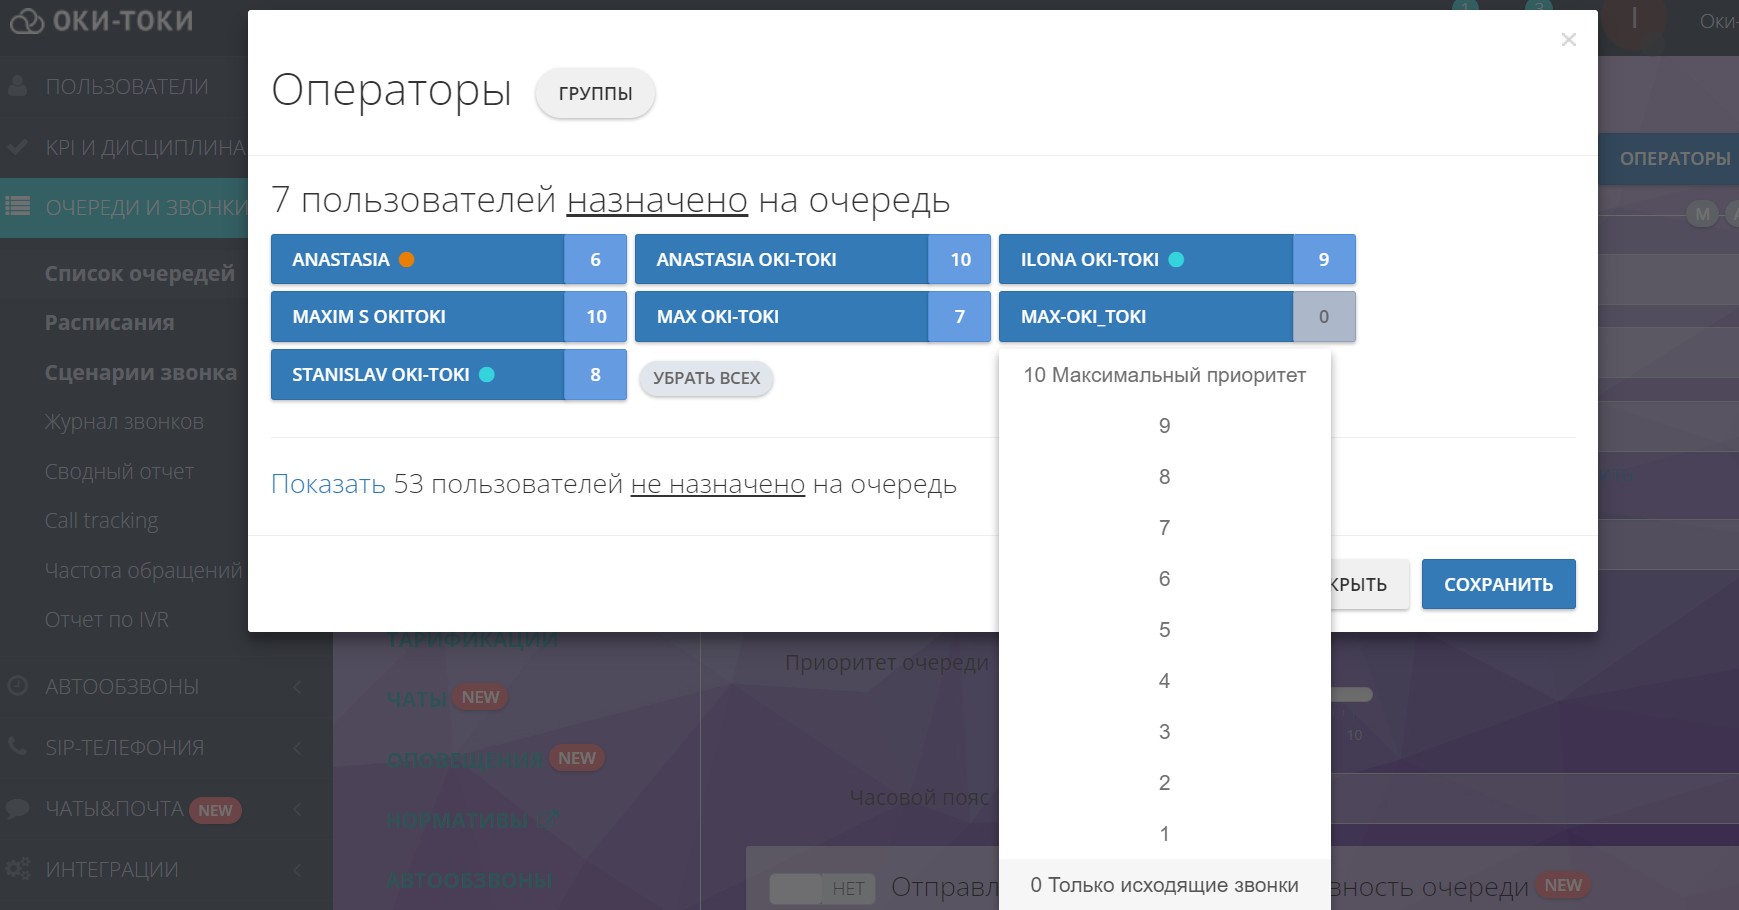Click the KPI И ДИСЦИПЛИНА checkmark icon
The height and width of the screenshot is (910, 1739).
tap(16, 145)
